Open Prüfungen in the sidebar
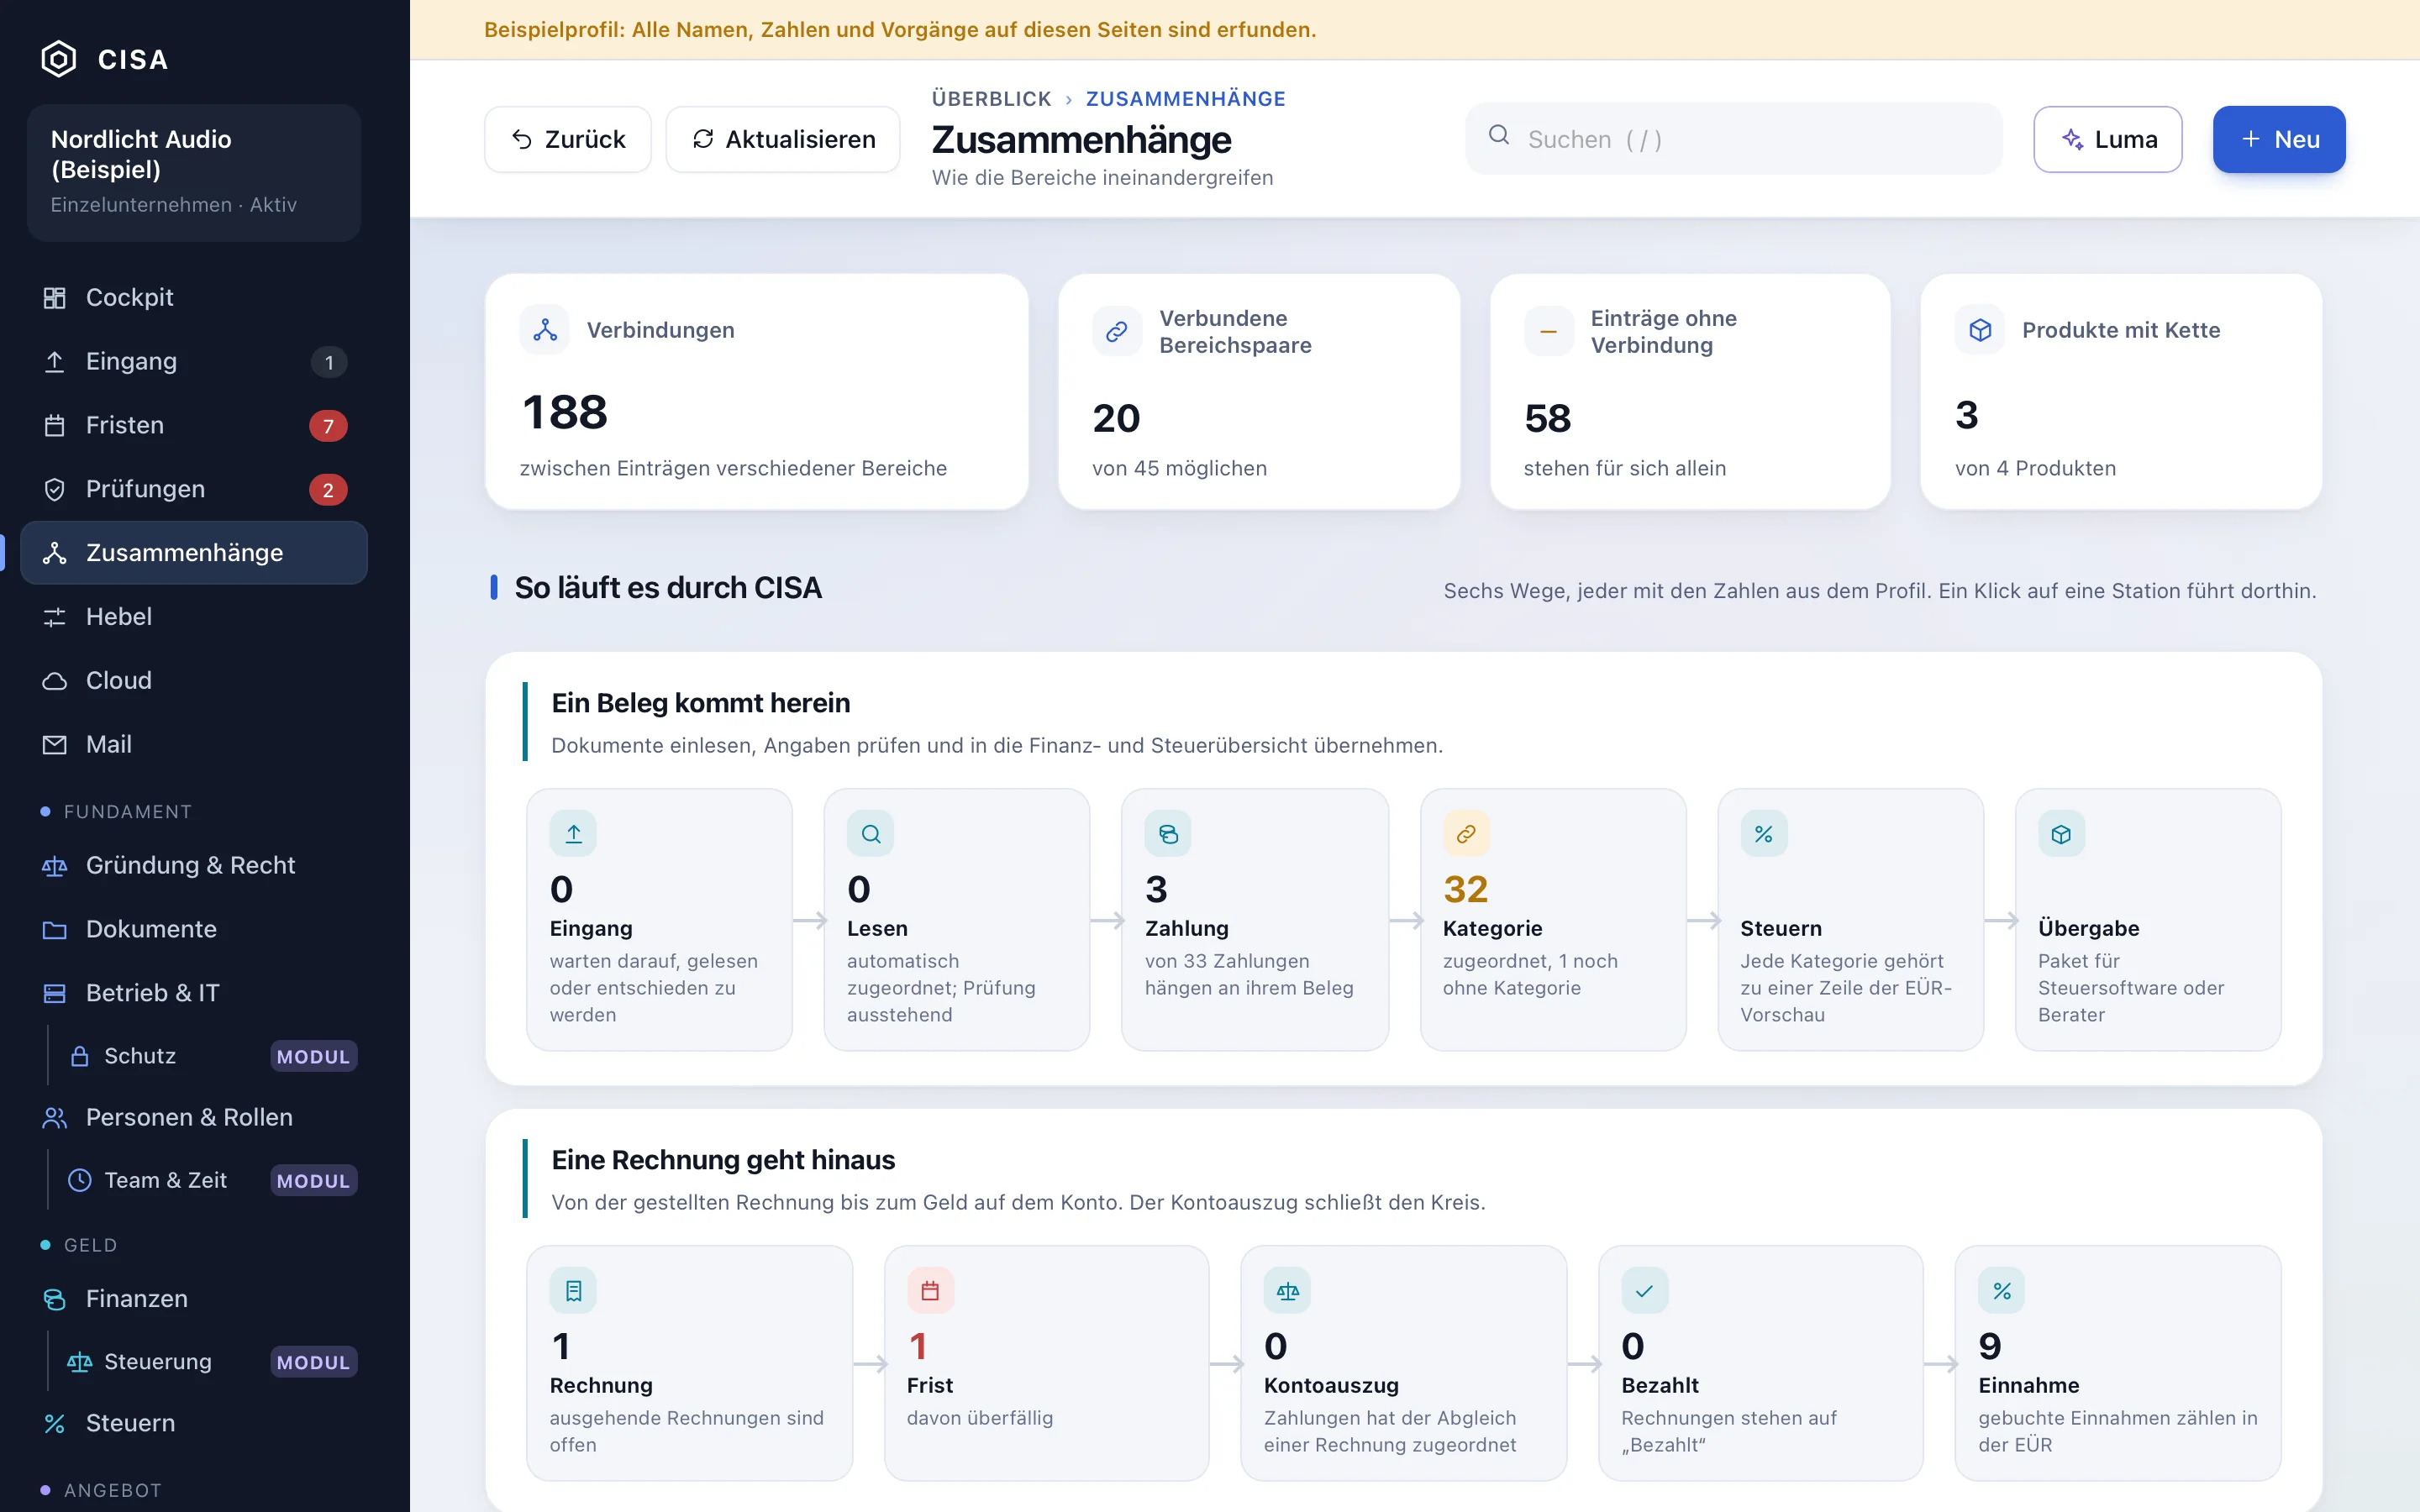 point(194,489)
